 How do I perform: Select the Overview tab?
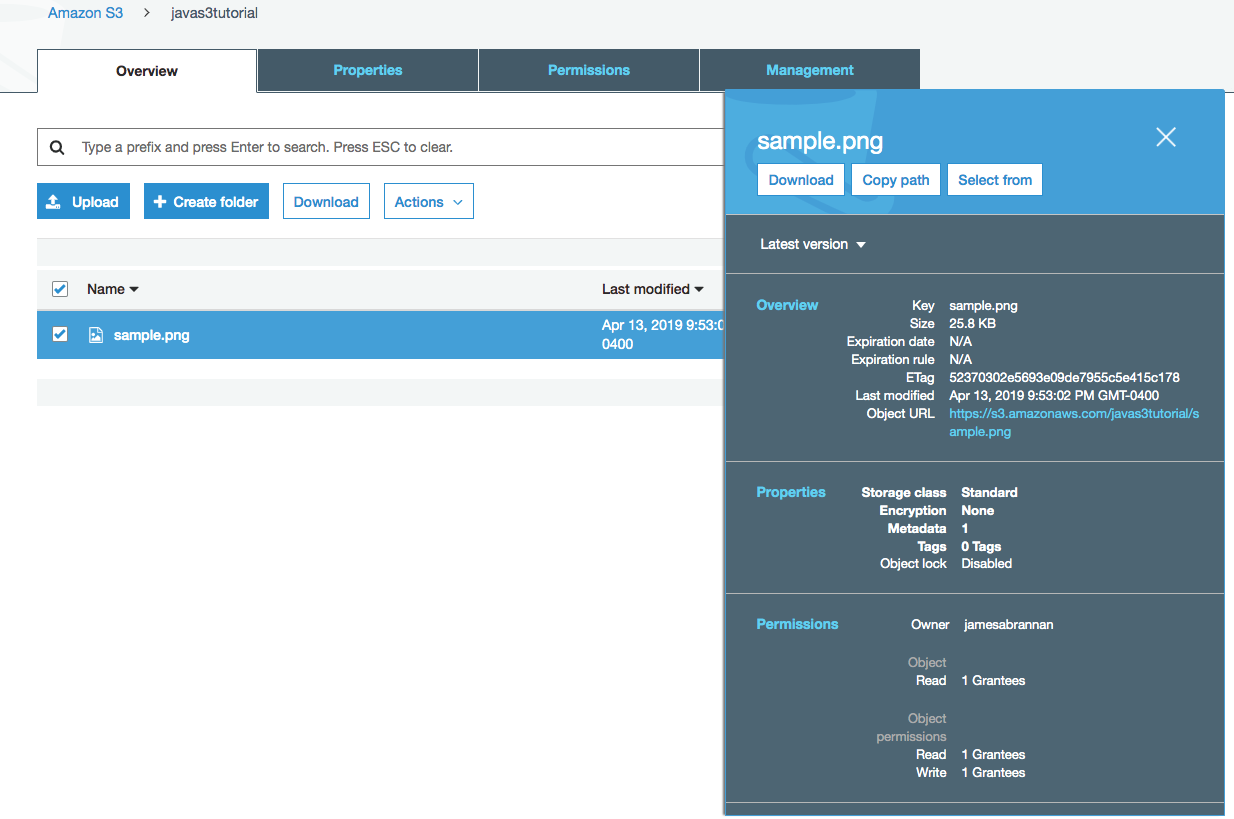click(147, 71)
